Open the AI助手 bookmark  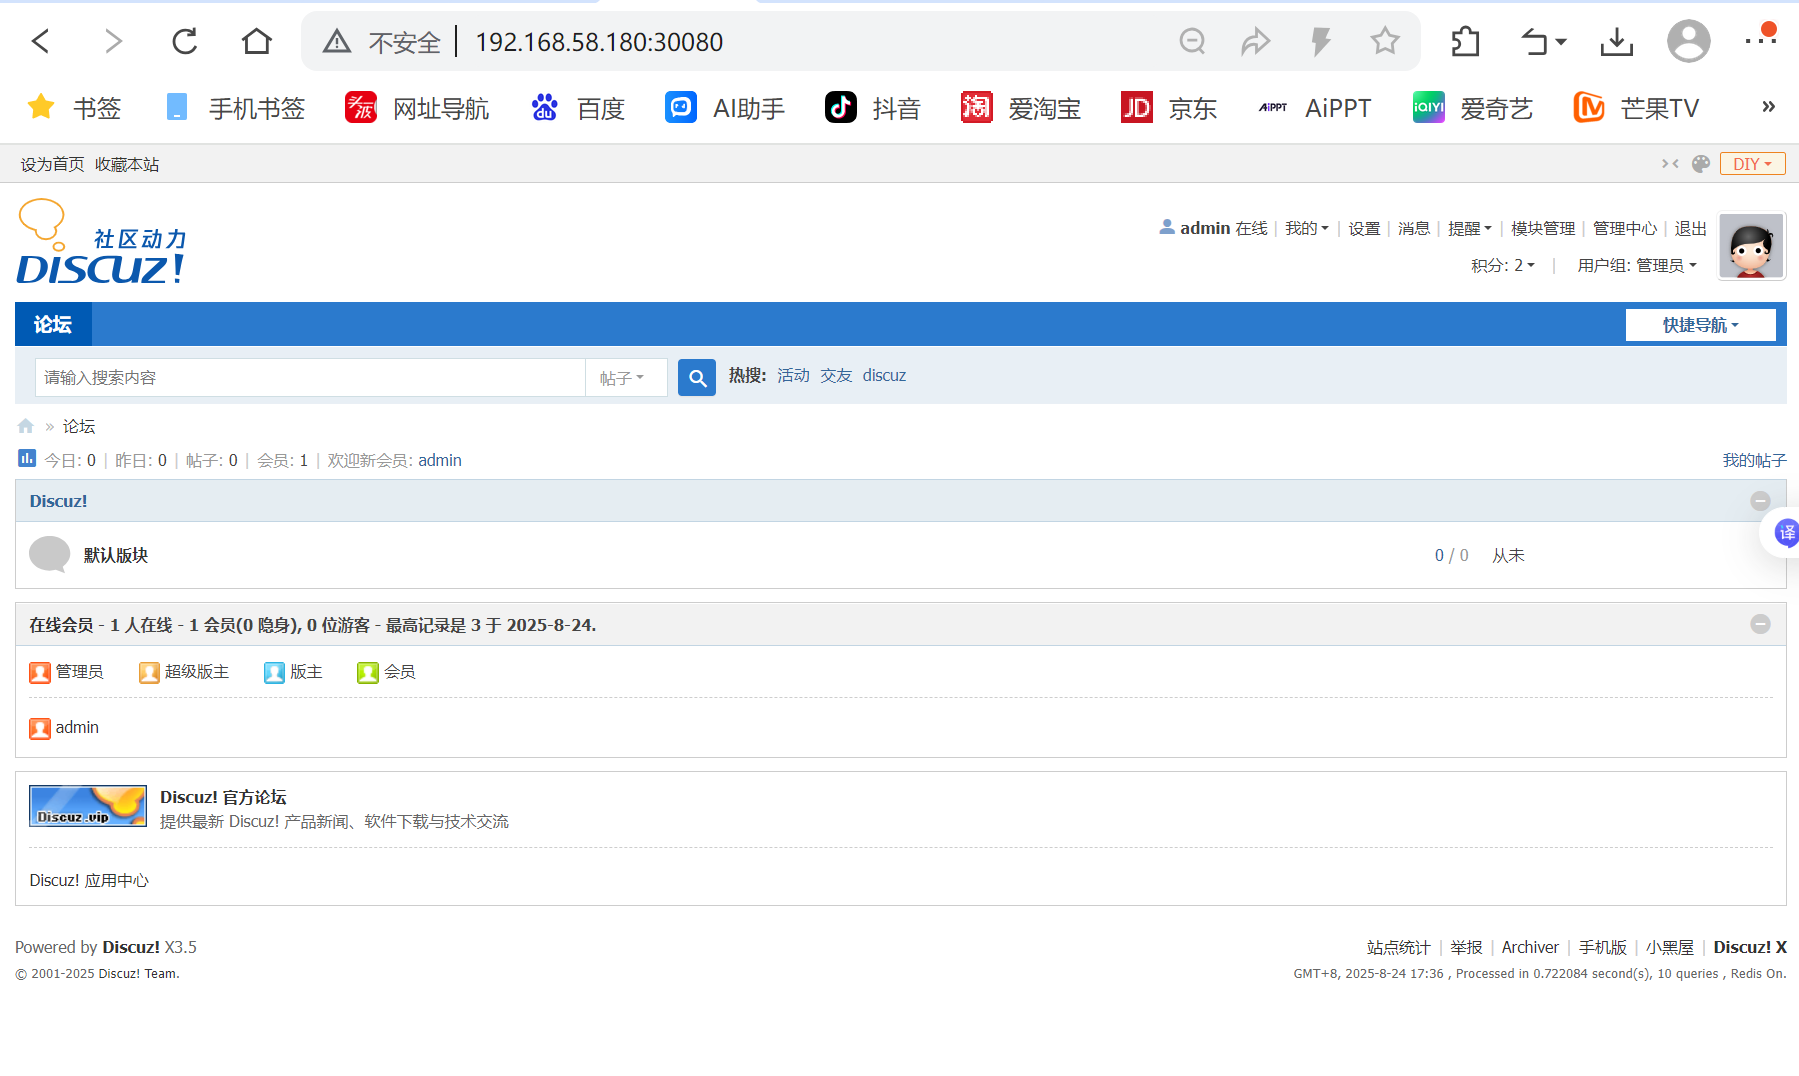click(x=725, y=107)
